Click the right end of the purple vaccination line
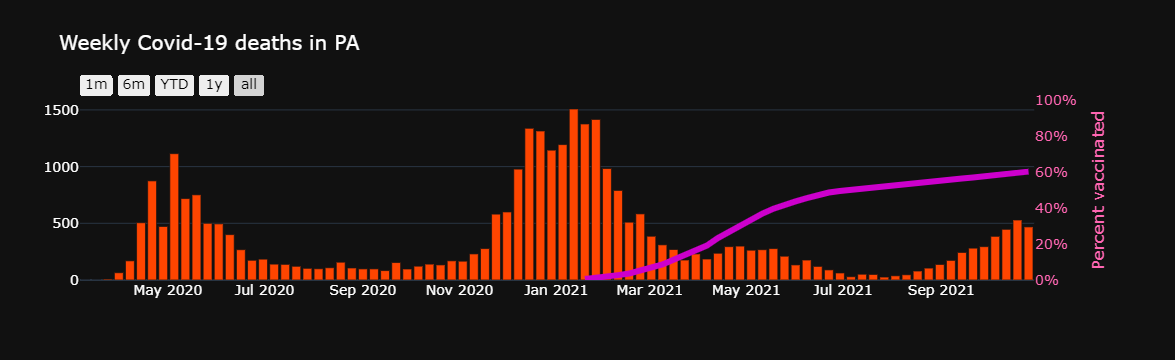The width and height of the screenshot is (1175, 360). point(1027,172)
